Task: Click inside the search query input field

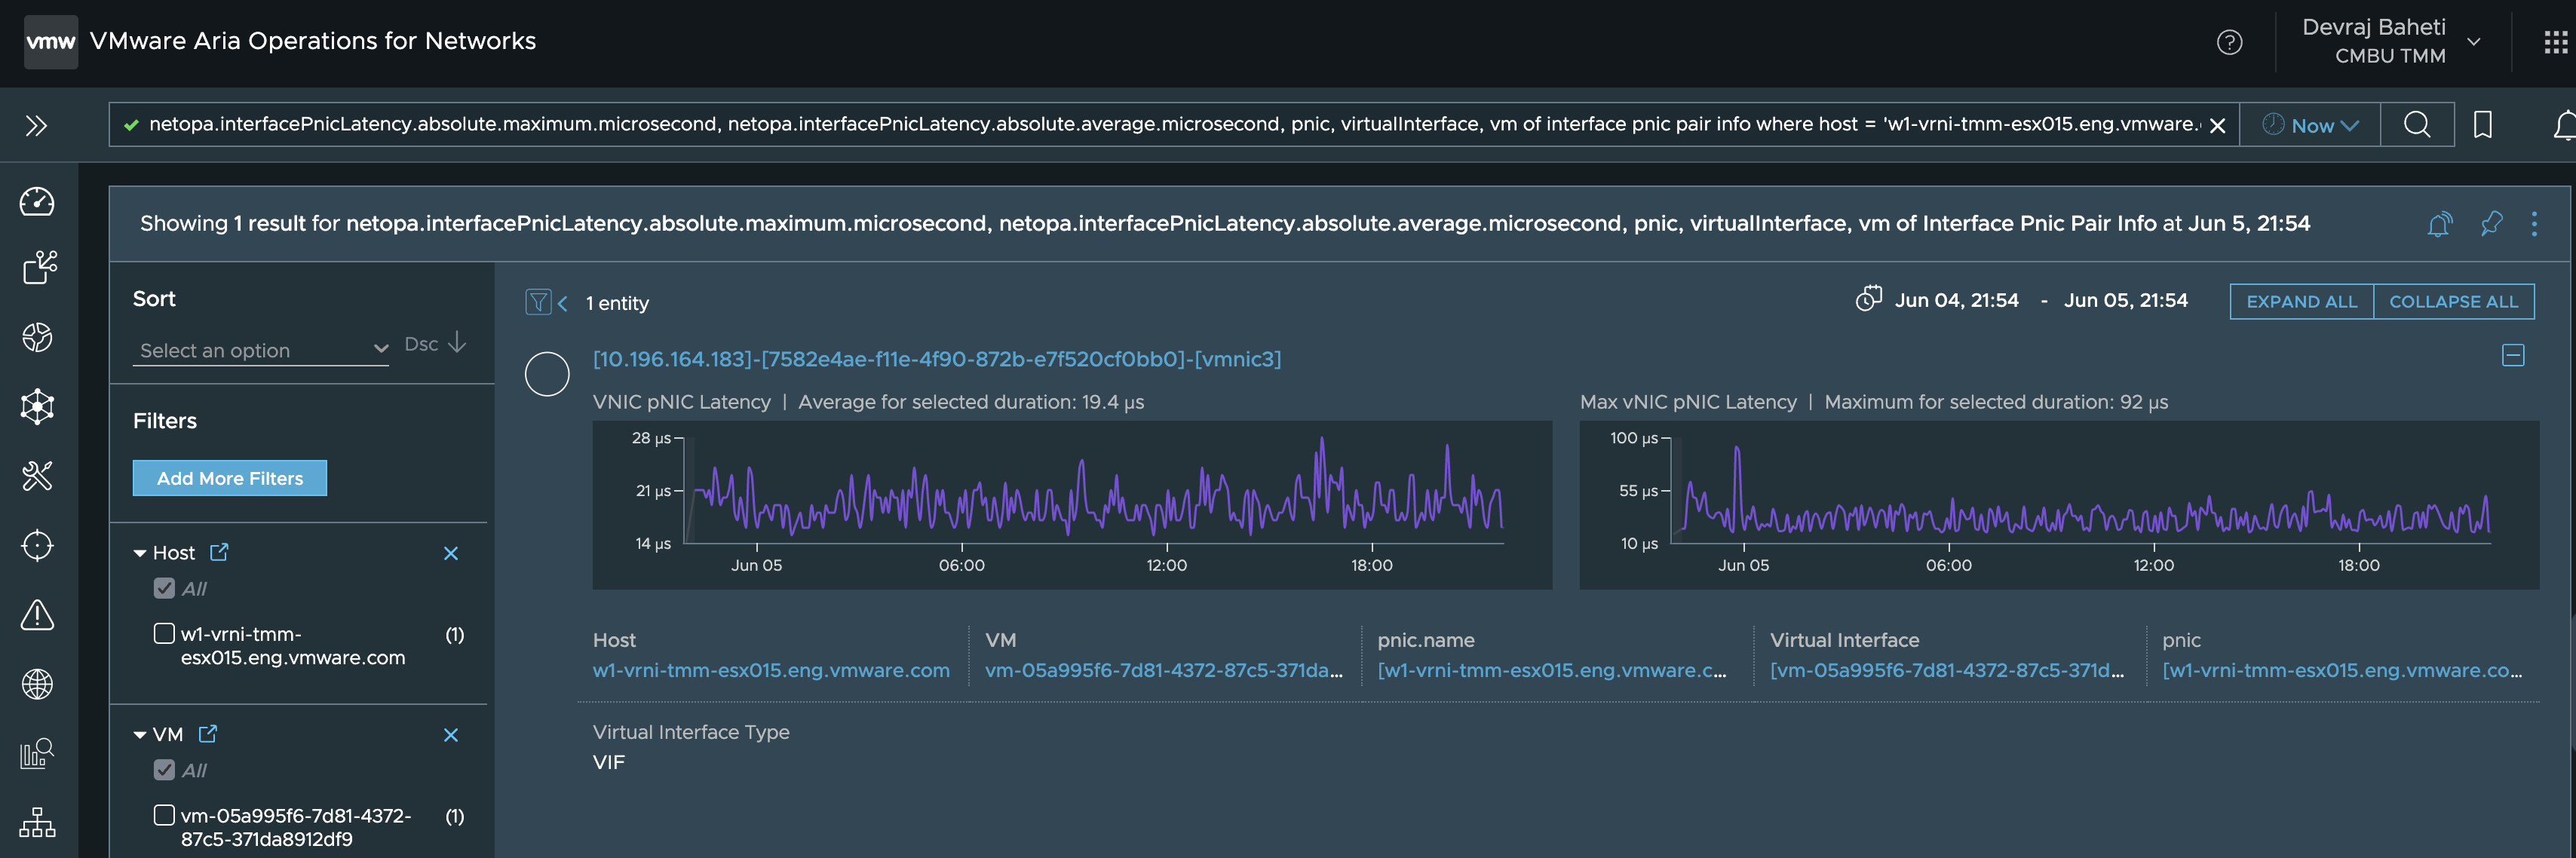Action: pos(1174,125)
